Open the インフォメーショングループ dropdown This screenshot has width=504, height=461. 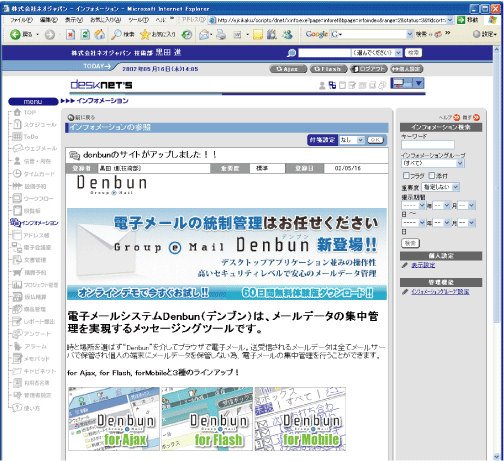click(x=432, y=163)
